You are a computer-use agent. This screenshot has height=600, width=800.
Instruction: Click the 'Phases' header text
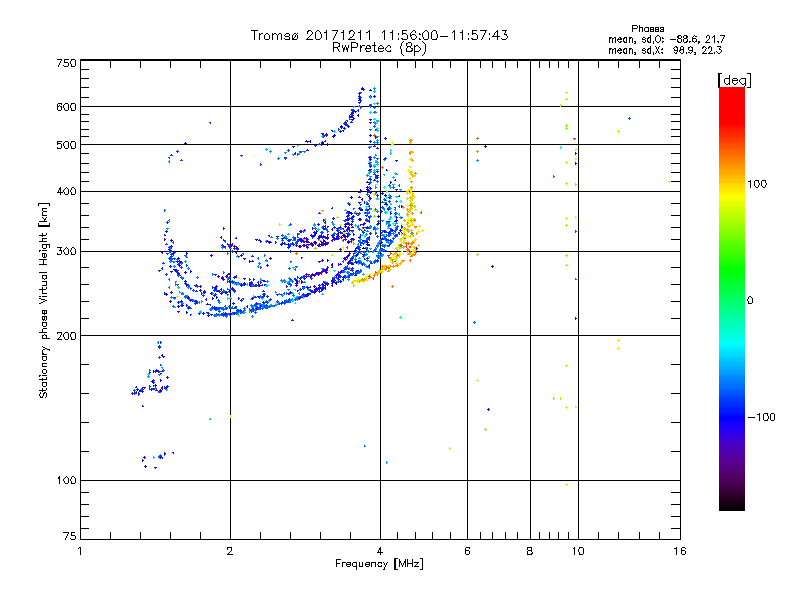(647, 29)
